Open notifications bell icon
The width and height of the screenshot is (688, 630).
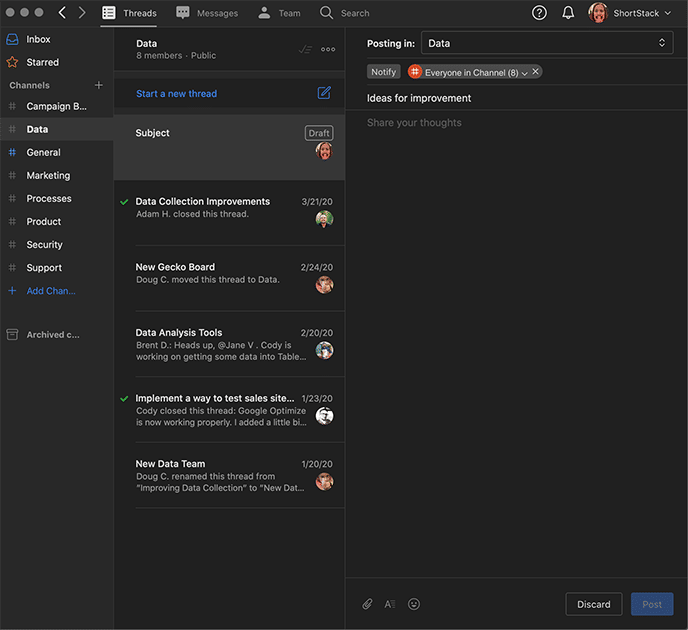[x=568, y=13]
